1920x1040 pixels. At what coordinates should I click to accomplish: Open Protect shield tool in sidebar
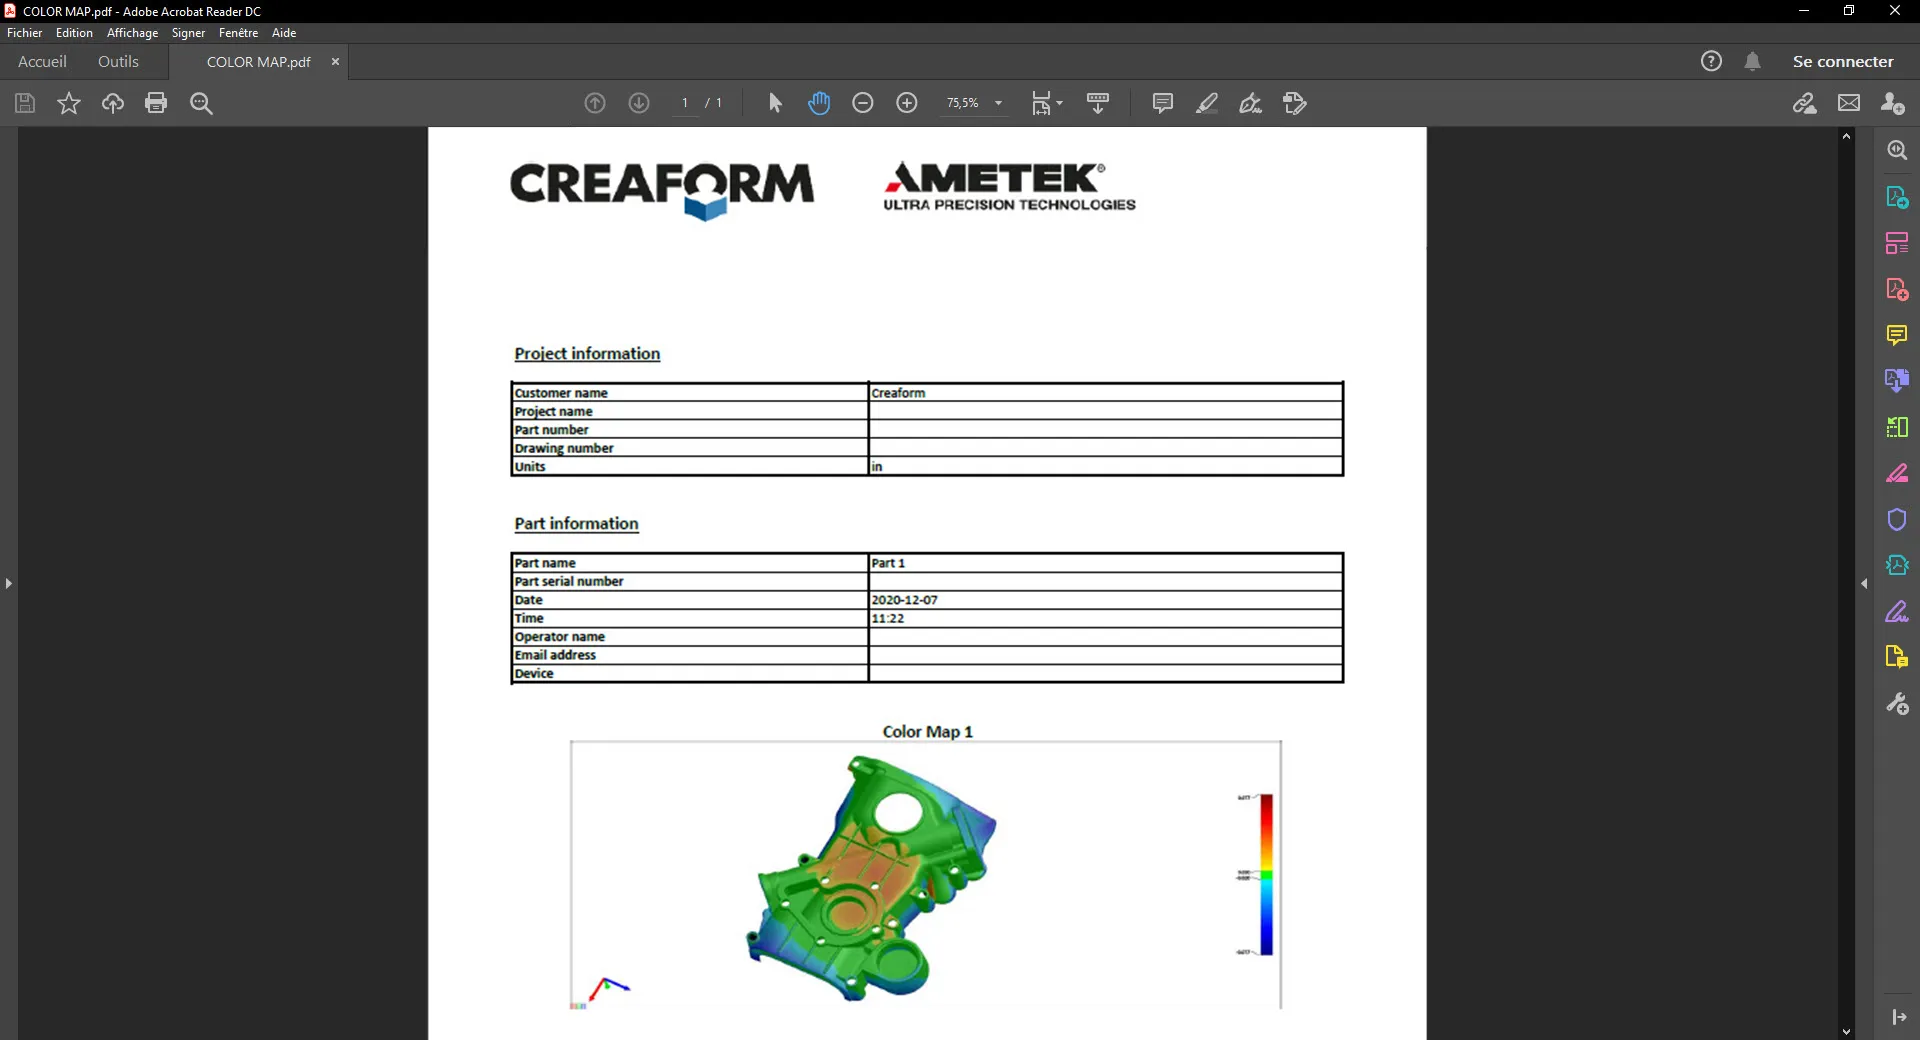(x=1897, y=519)
